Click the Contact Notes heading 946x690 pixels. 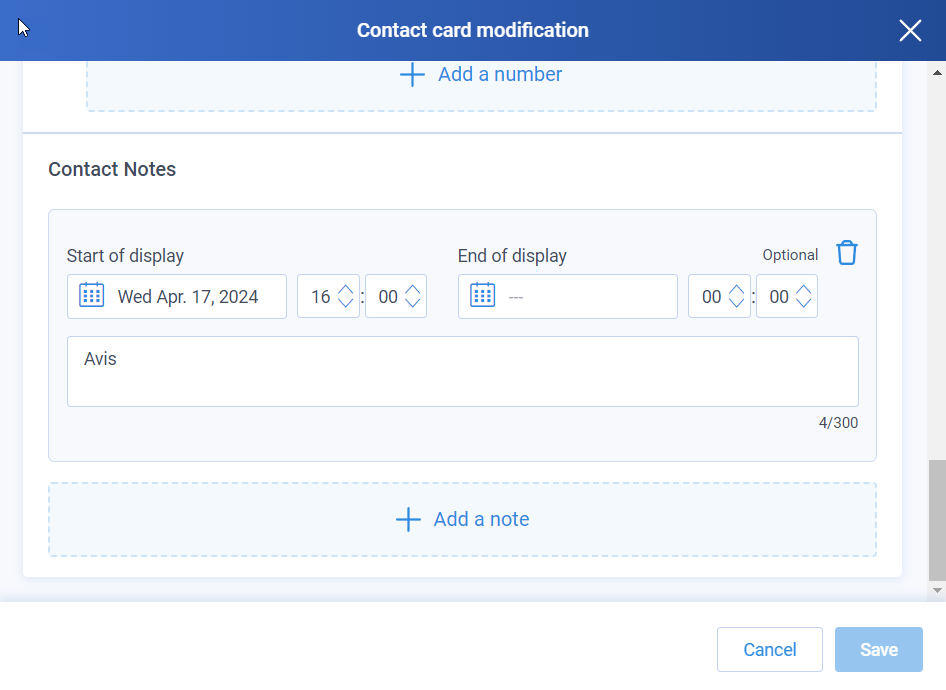point(112,169)
